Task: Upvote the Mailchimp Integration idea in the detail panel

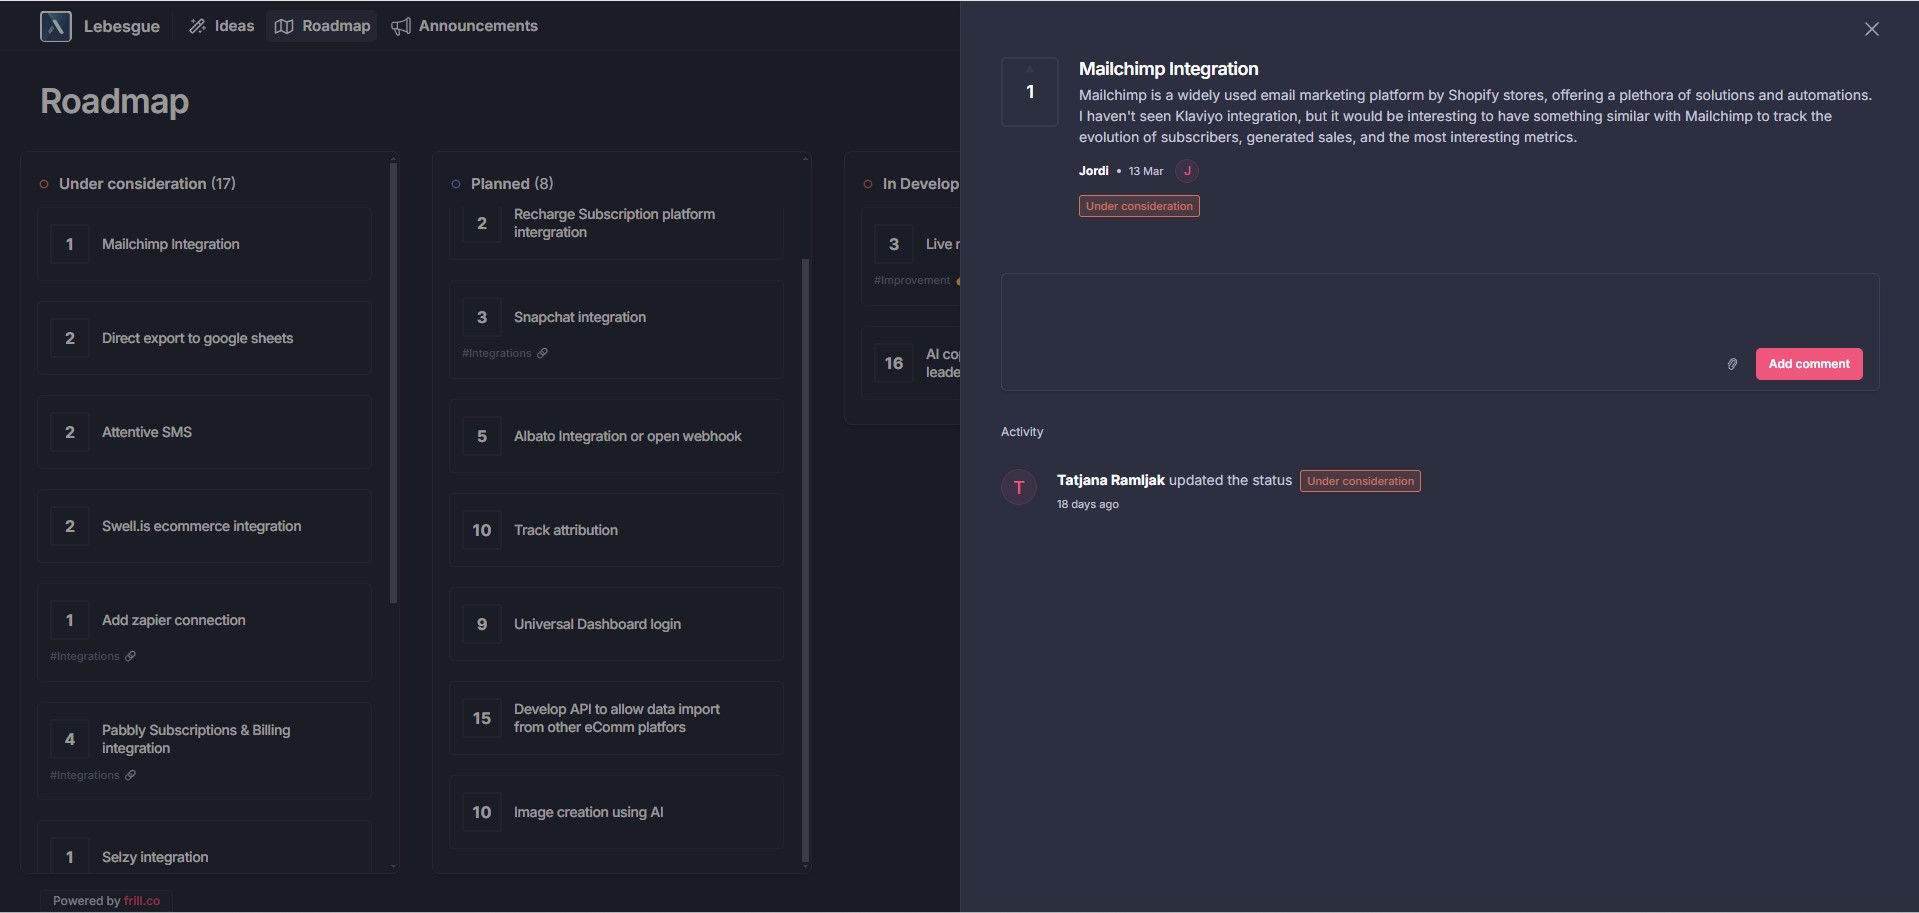Action: 1030,91
